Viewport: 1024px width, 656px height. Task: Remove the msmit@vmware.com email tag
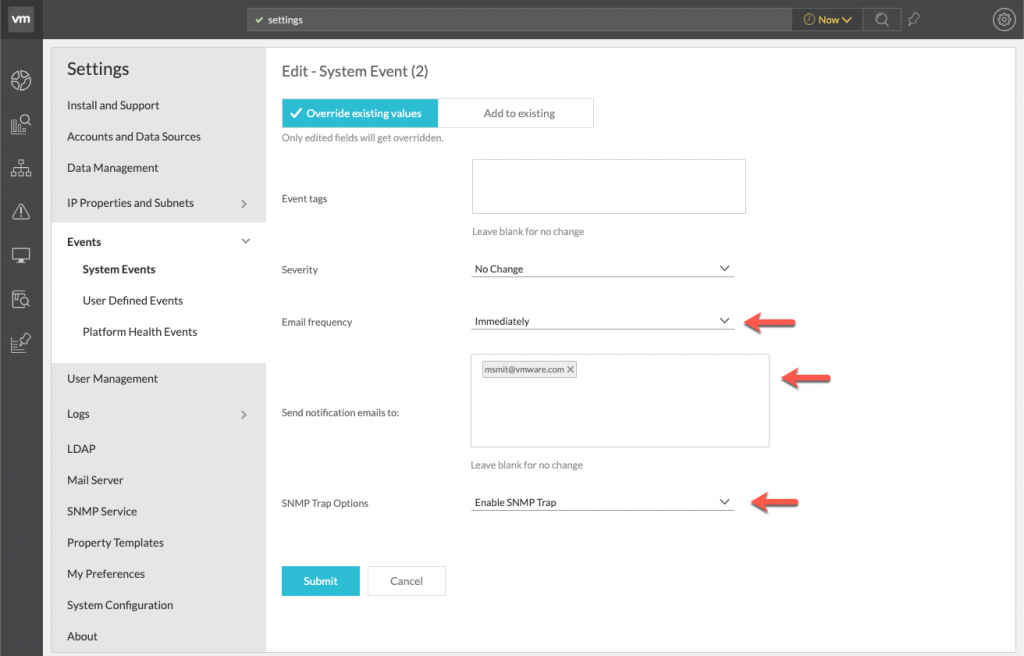[x=571, y=369]
